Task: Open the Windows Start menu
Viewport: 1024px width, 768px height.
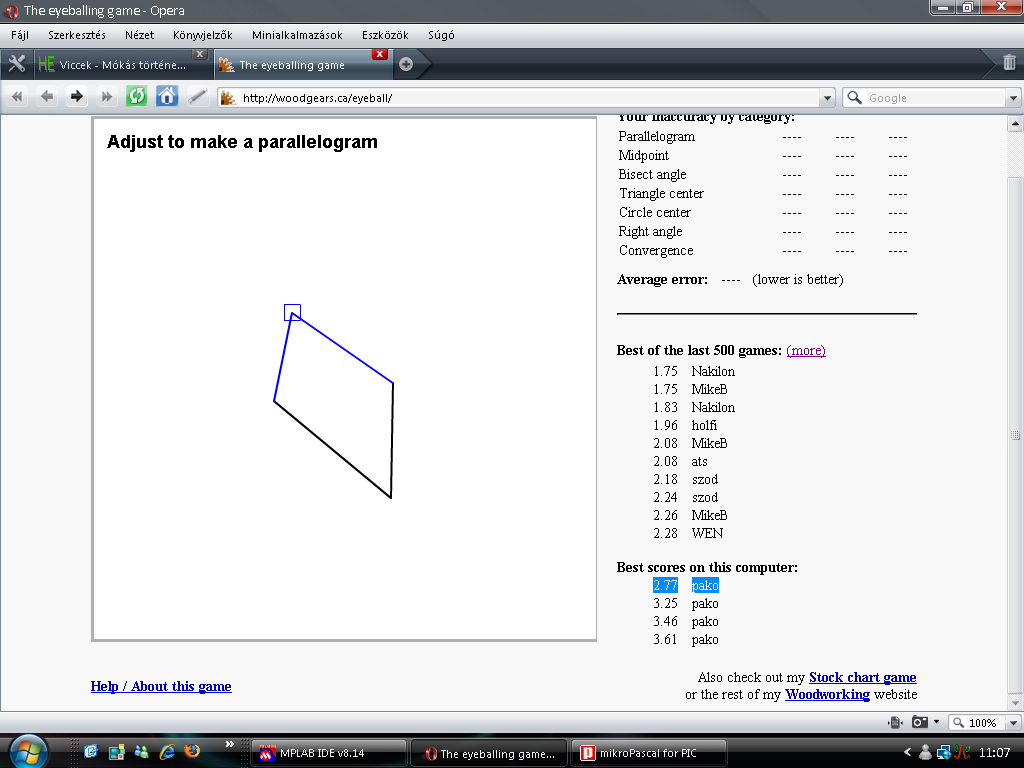Action: 27,752
